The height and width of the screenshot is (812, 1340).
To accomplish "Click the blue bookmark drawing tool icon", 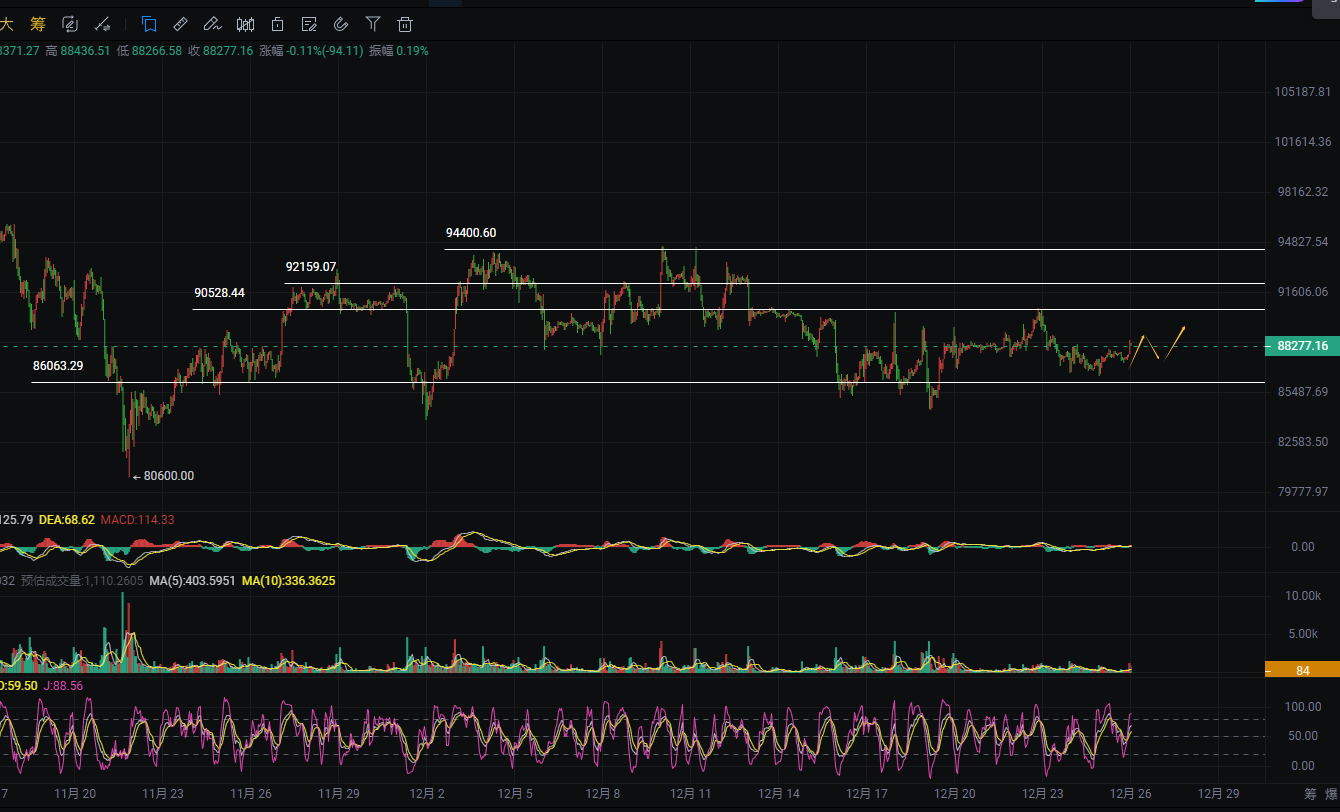I will coord(149,24).
